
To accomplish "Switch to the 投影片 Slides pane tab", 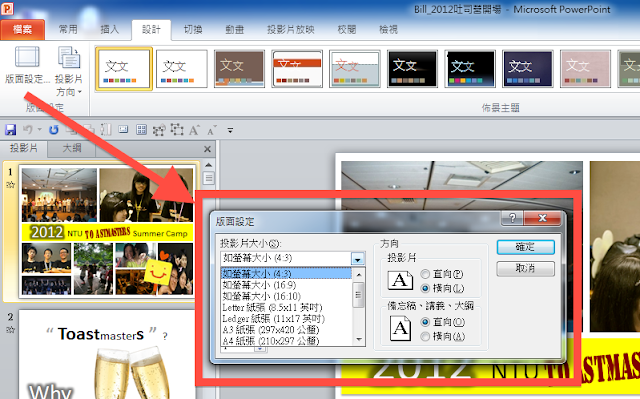I will (x=23, y=149).
